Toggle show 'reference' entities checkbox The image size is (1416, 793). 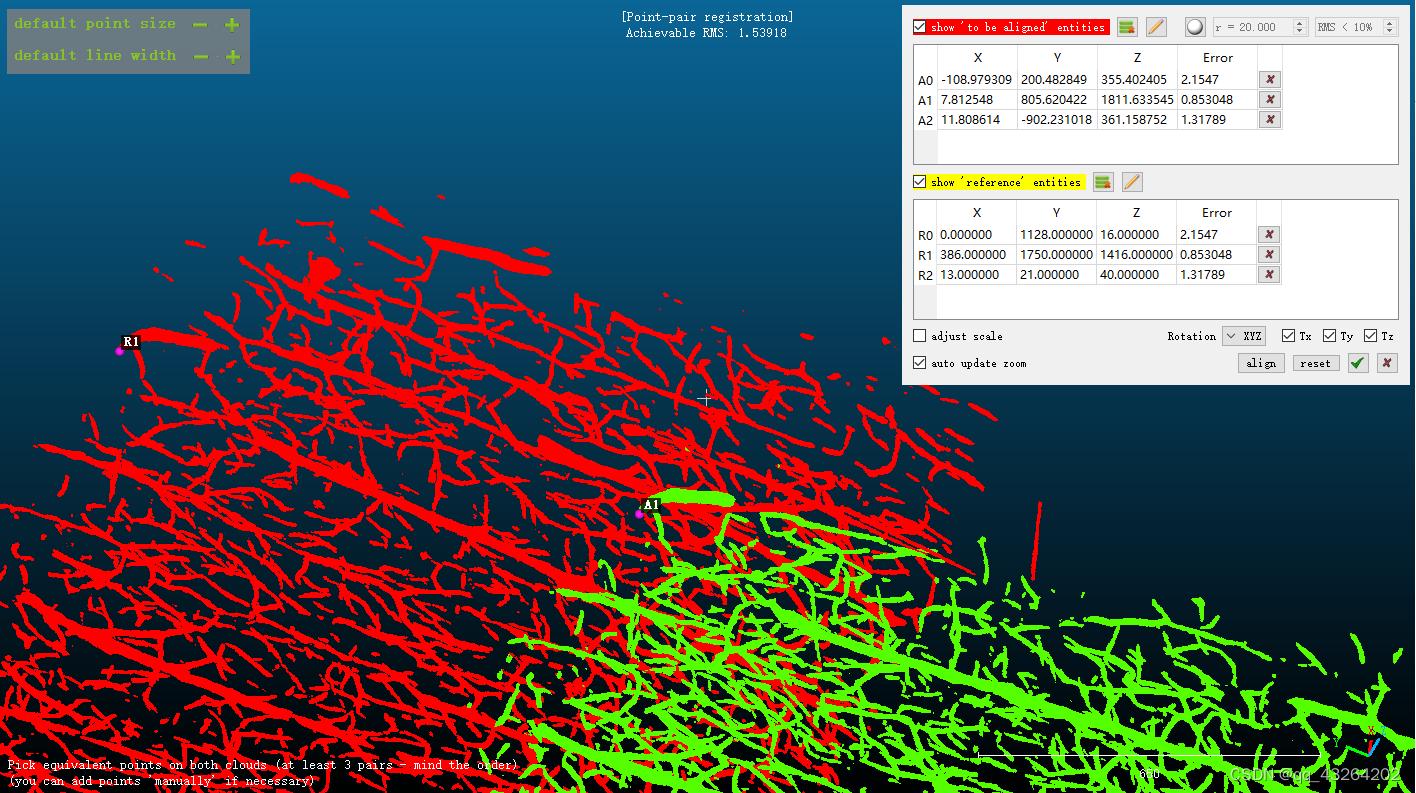tap(920, 182)
